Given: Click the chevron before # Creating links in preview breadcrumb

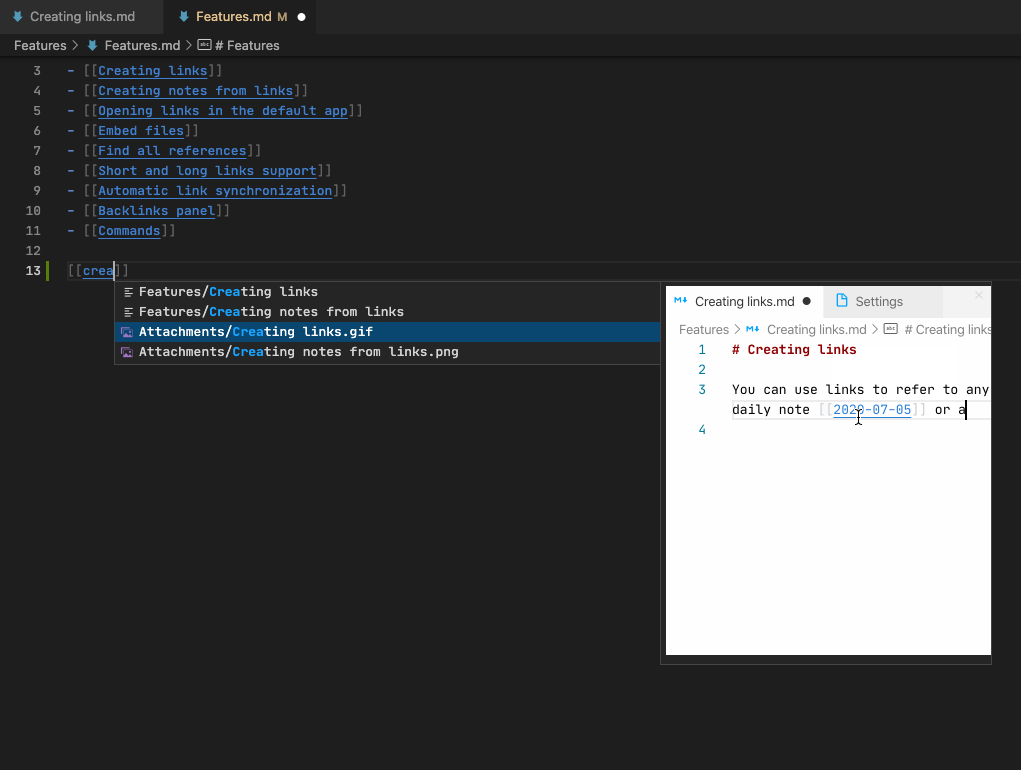Looking at the screenshot, I should click(x=875, y=329).
